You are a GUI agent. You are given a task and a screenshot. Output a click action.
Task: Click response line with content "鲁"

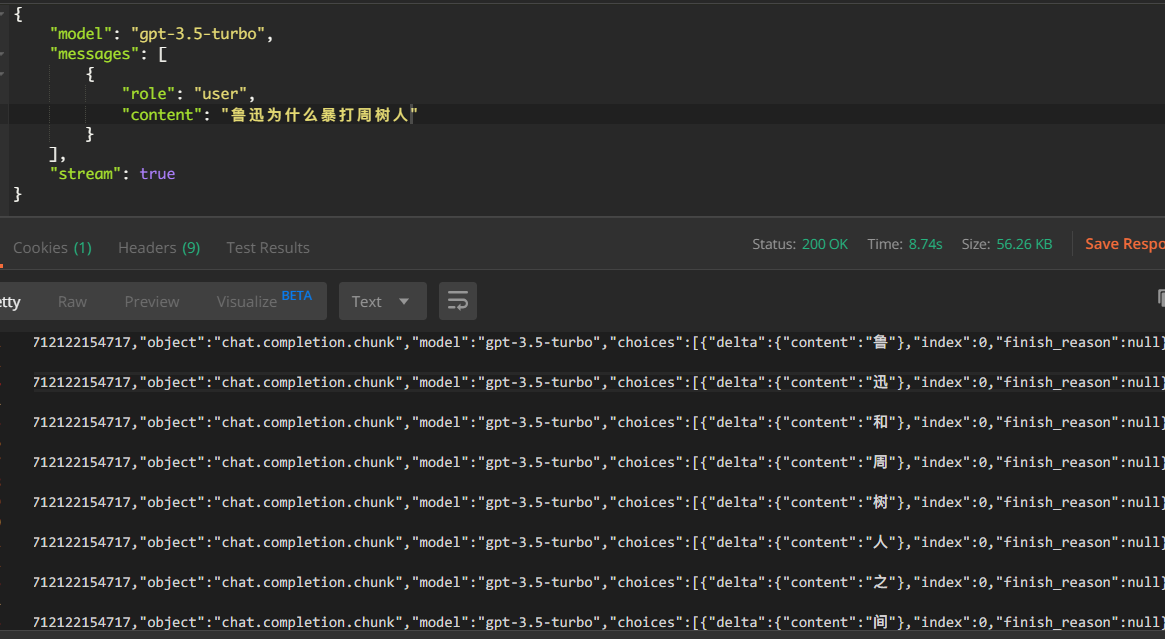tap(598, 342)
